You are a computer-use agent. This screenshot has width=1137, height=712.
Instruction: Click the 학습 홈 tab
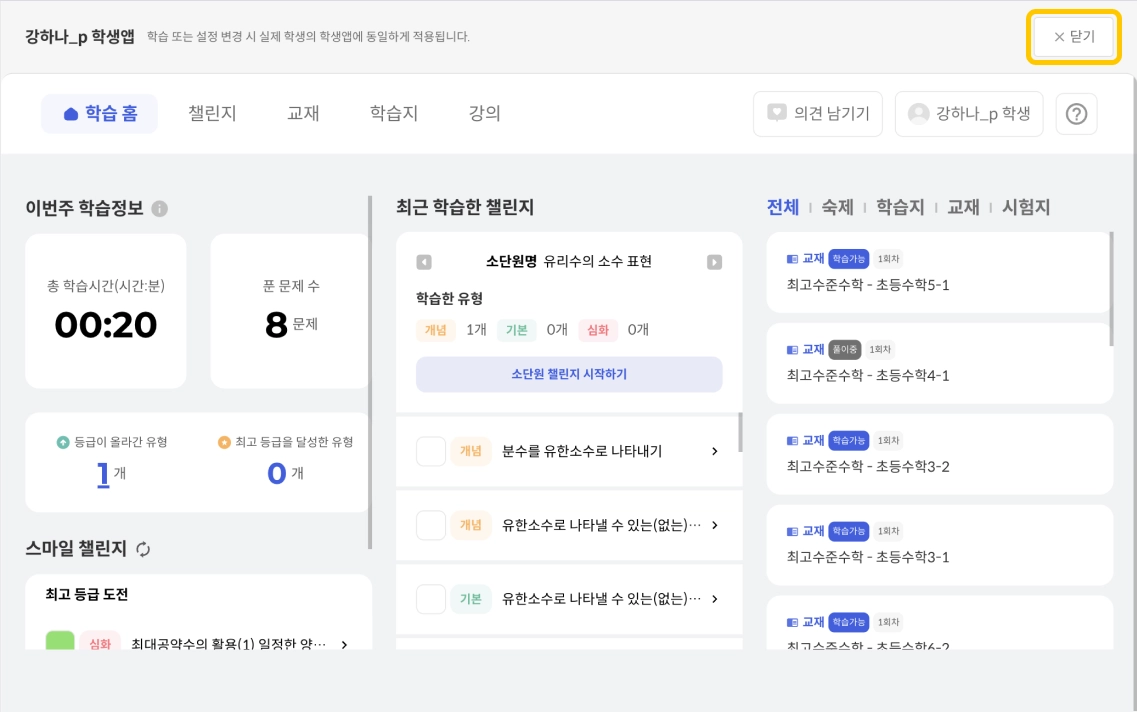99,114
